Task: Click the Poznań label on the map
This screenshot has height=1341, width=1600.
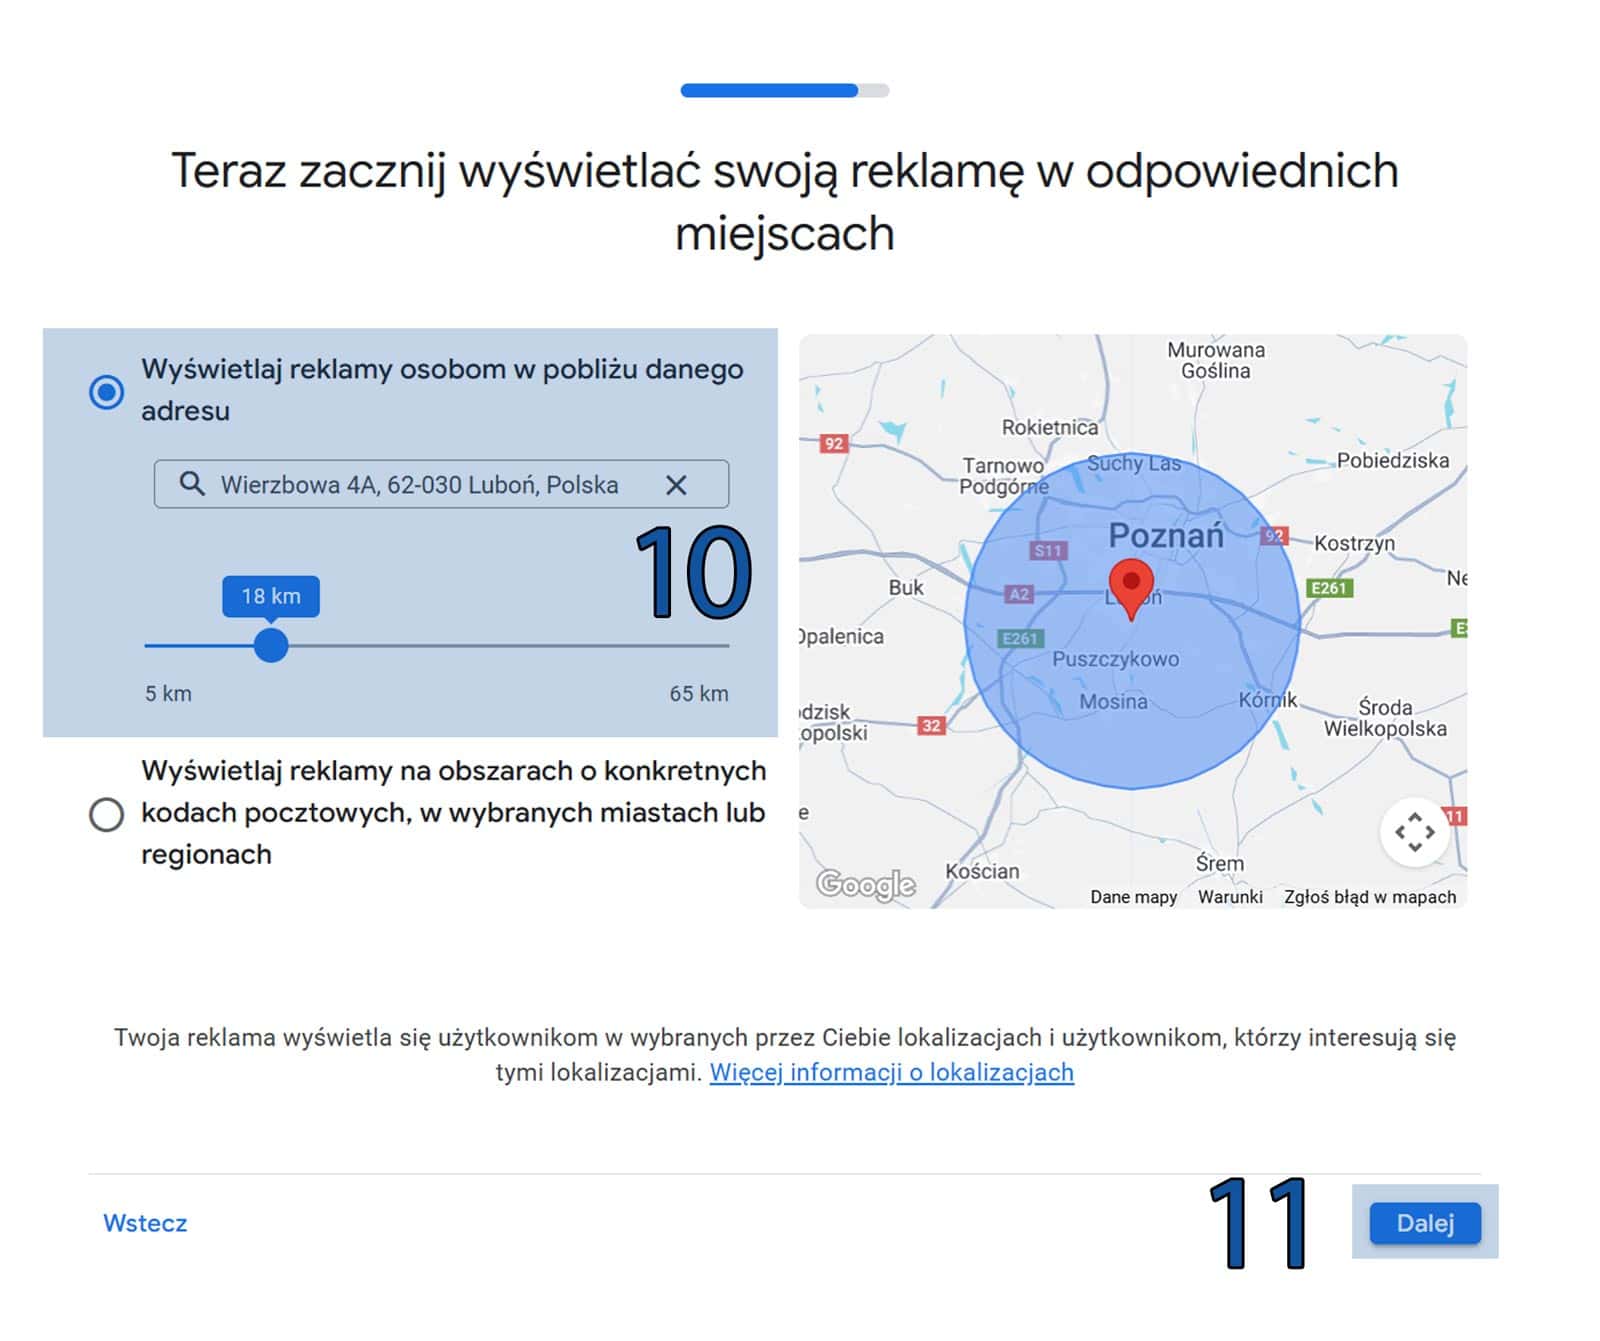Action: [1166, 535]
